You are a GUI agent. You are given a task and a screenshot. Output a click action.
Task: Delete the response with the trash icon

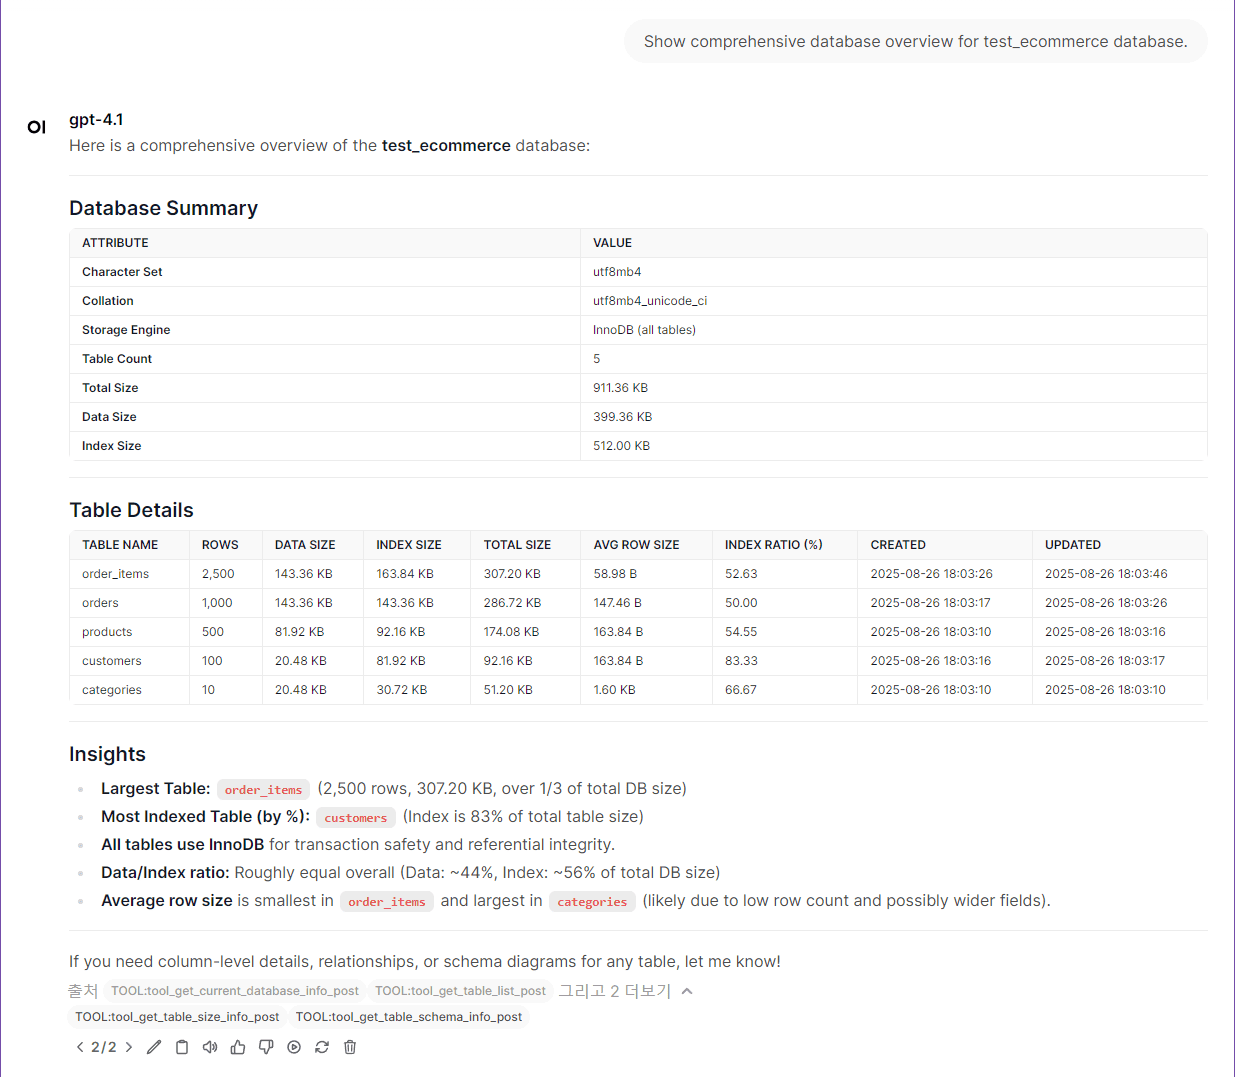tap(350, 1047)
